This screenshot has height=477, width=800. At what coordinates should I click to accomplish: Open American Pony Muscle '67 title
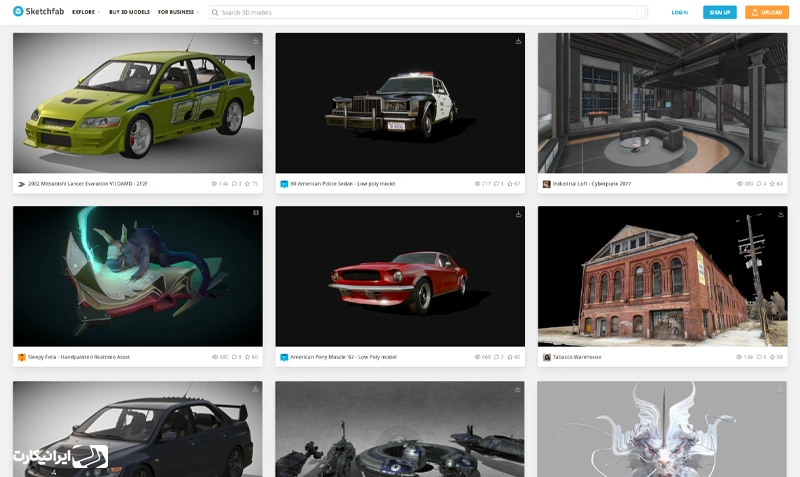[343, 357]
